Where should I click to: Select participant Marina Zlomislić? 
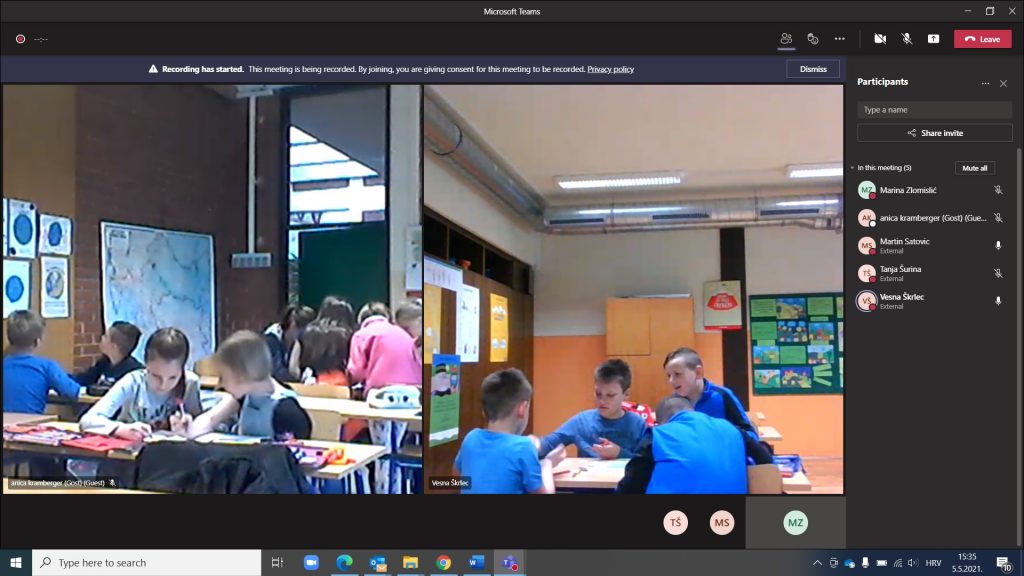point(930,190)
